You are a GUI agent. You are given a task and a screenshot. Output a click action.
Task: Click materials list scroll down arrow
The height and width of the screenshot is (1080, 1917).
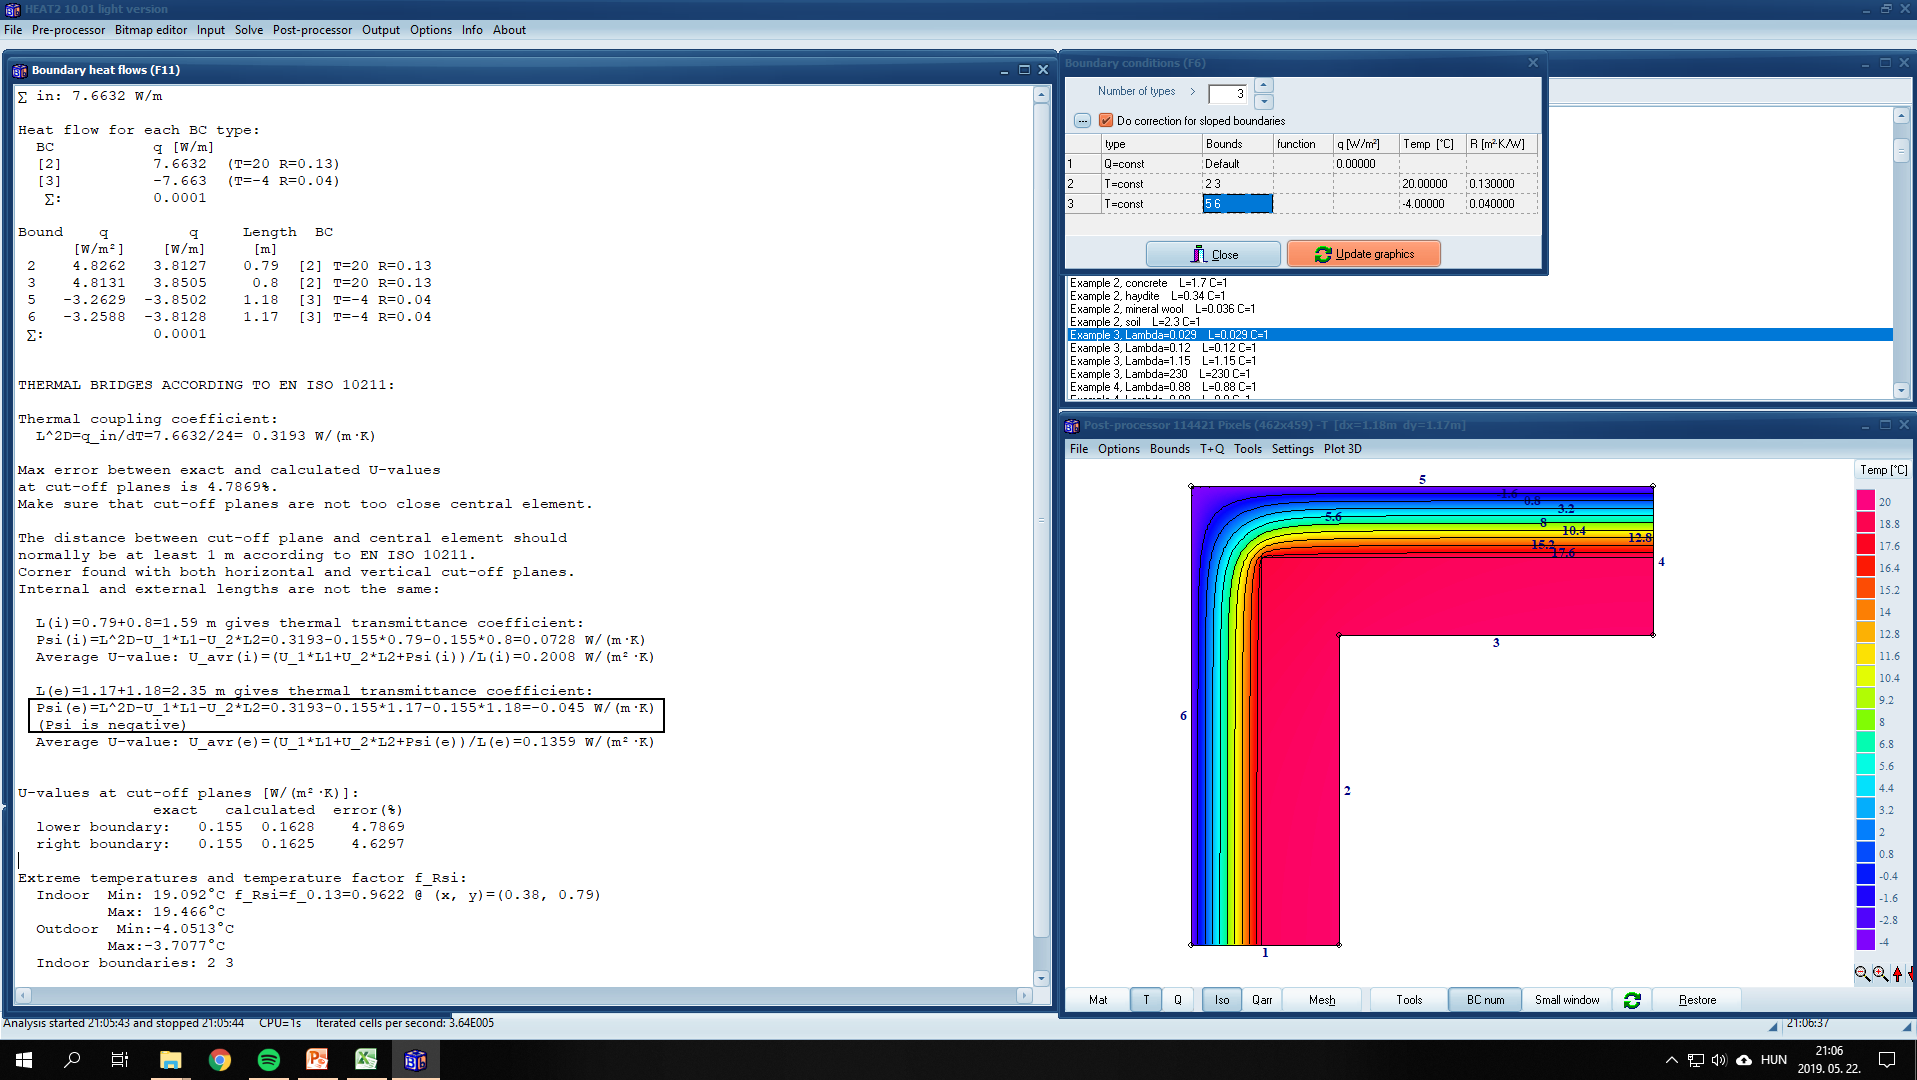click(1901, 391)
